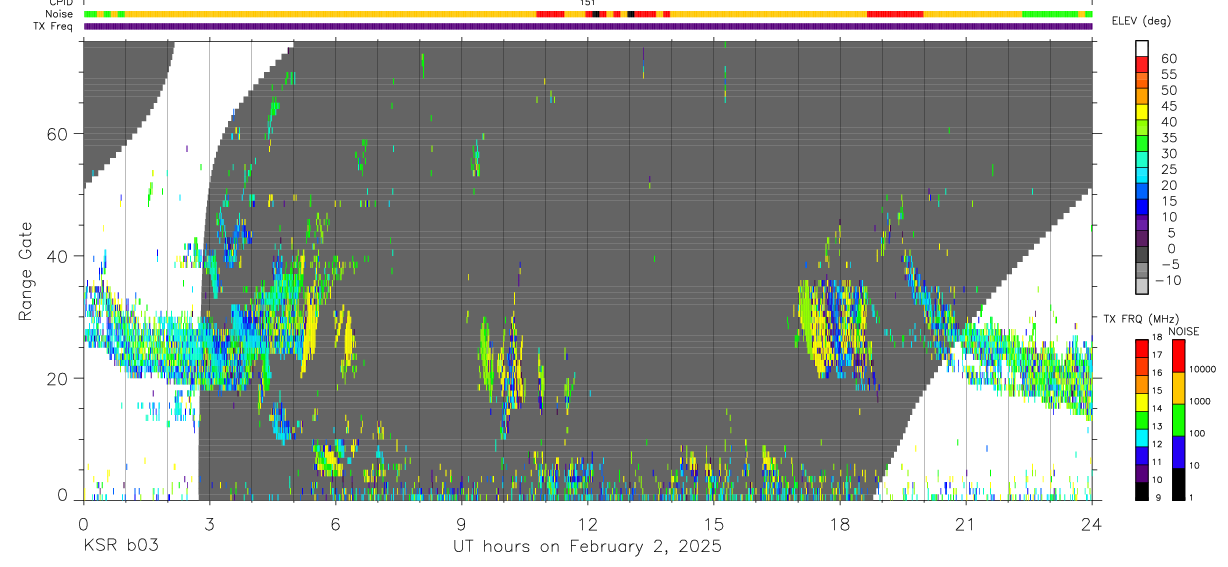Click time-axis tick label 3
Viewport: 1228px width, 567px height.
click(x=209, y=524)
